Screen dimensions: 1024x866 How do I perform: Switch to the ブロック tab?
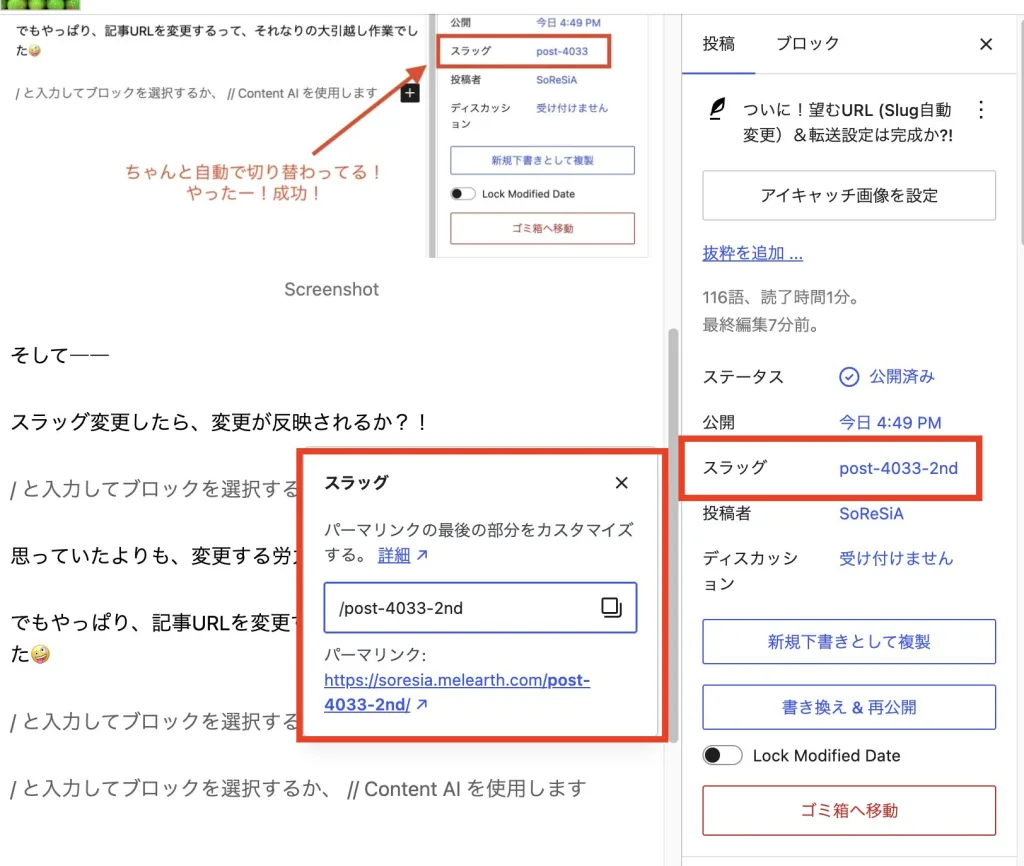(x=807, y=44)
